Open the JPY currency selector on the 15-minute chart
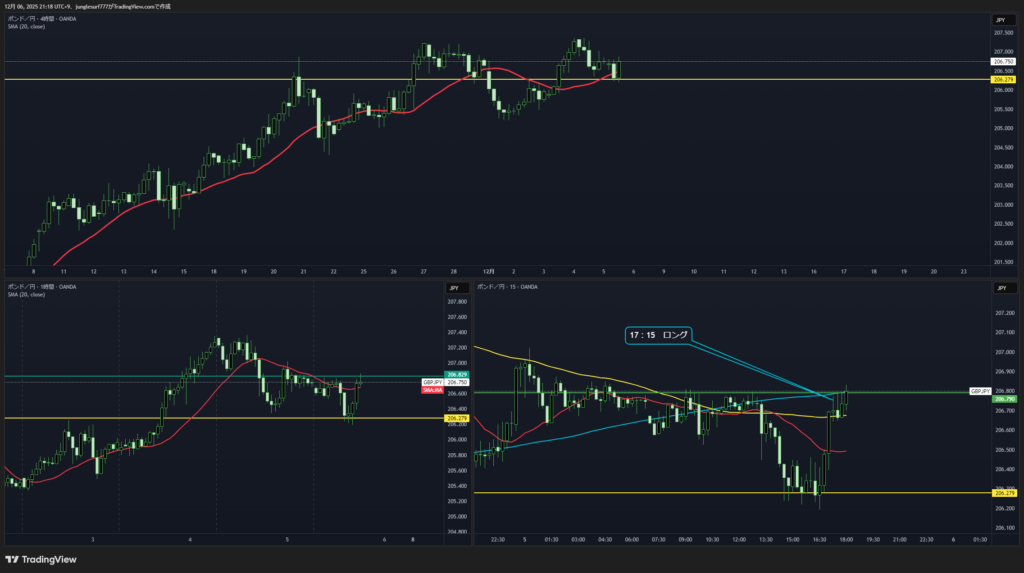Image resolution: width=1024 pixels, height=573 pixels. (1000, 288)
